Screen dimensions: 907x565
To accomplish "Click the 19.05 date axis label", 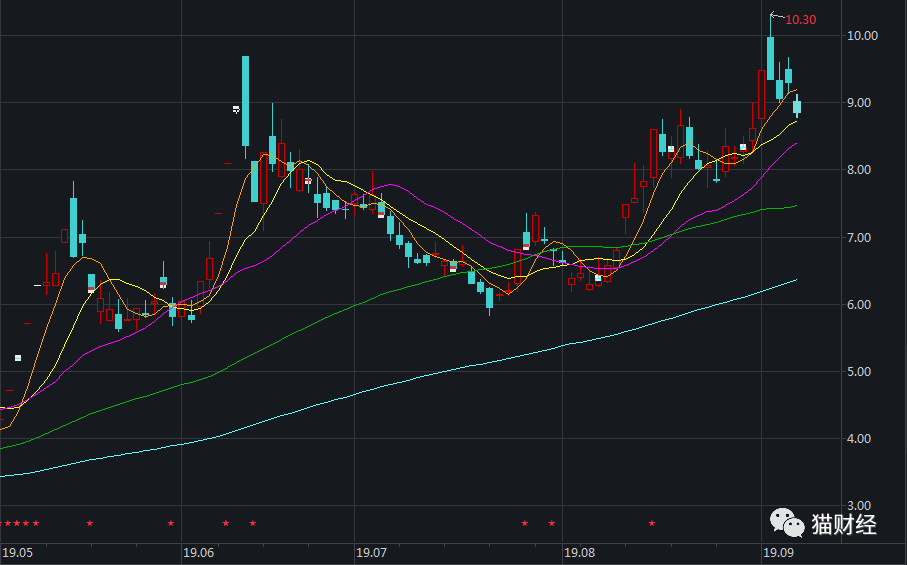I will pyautogui.click(x=17, y=553).
